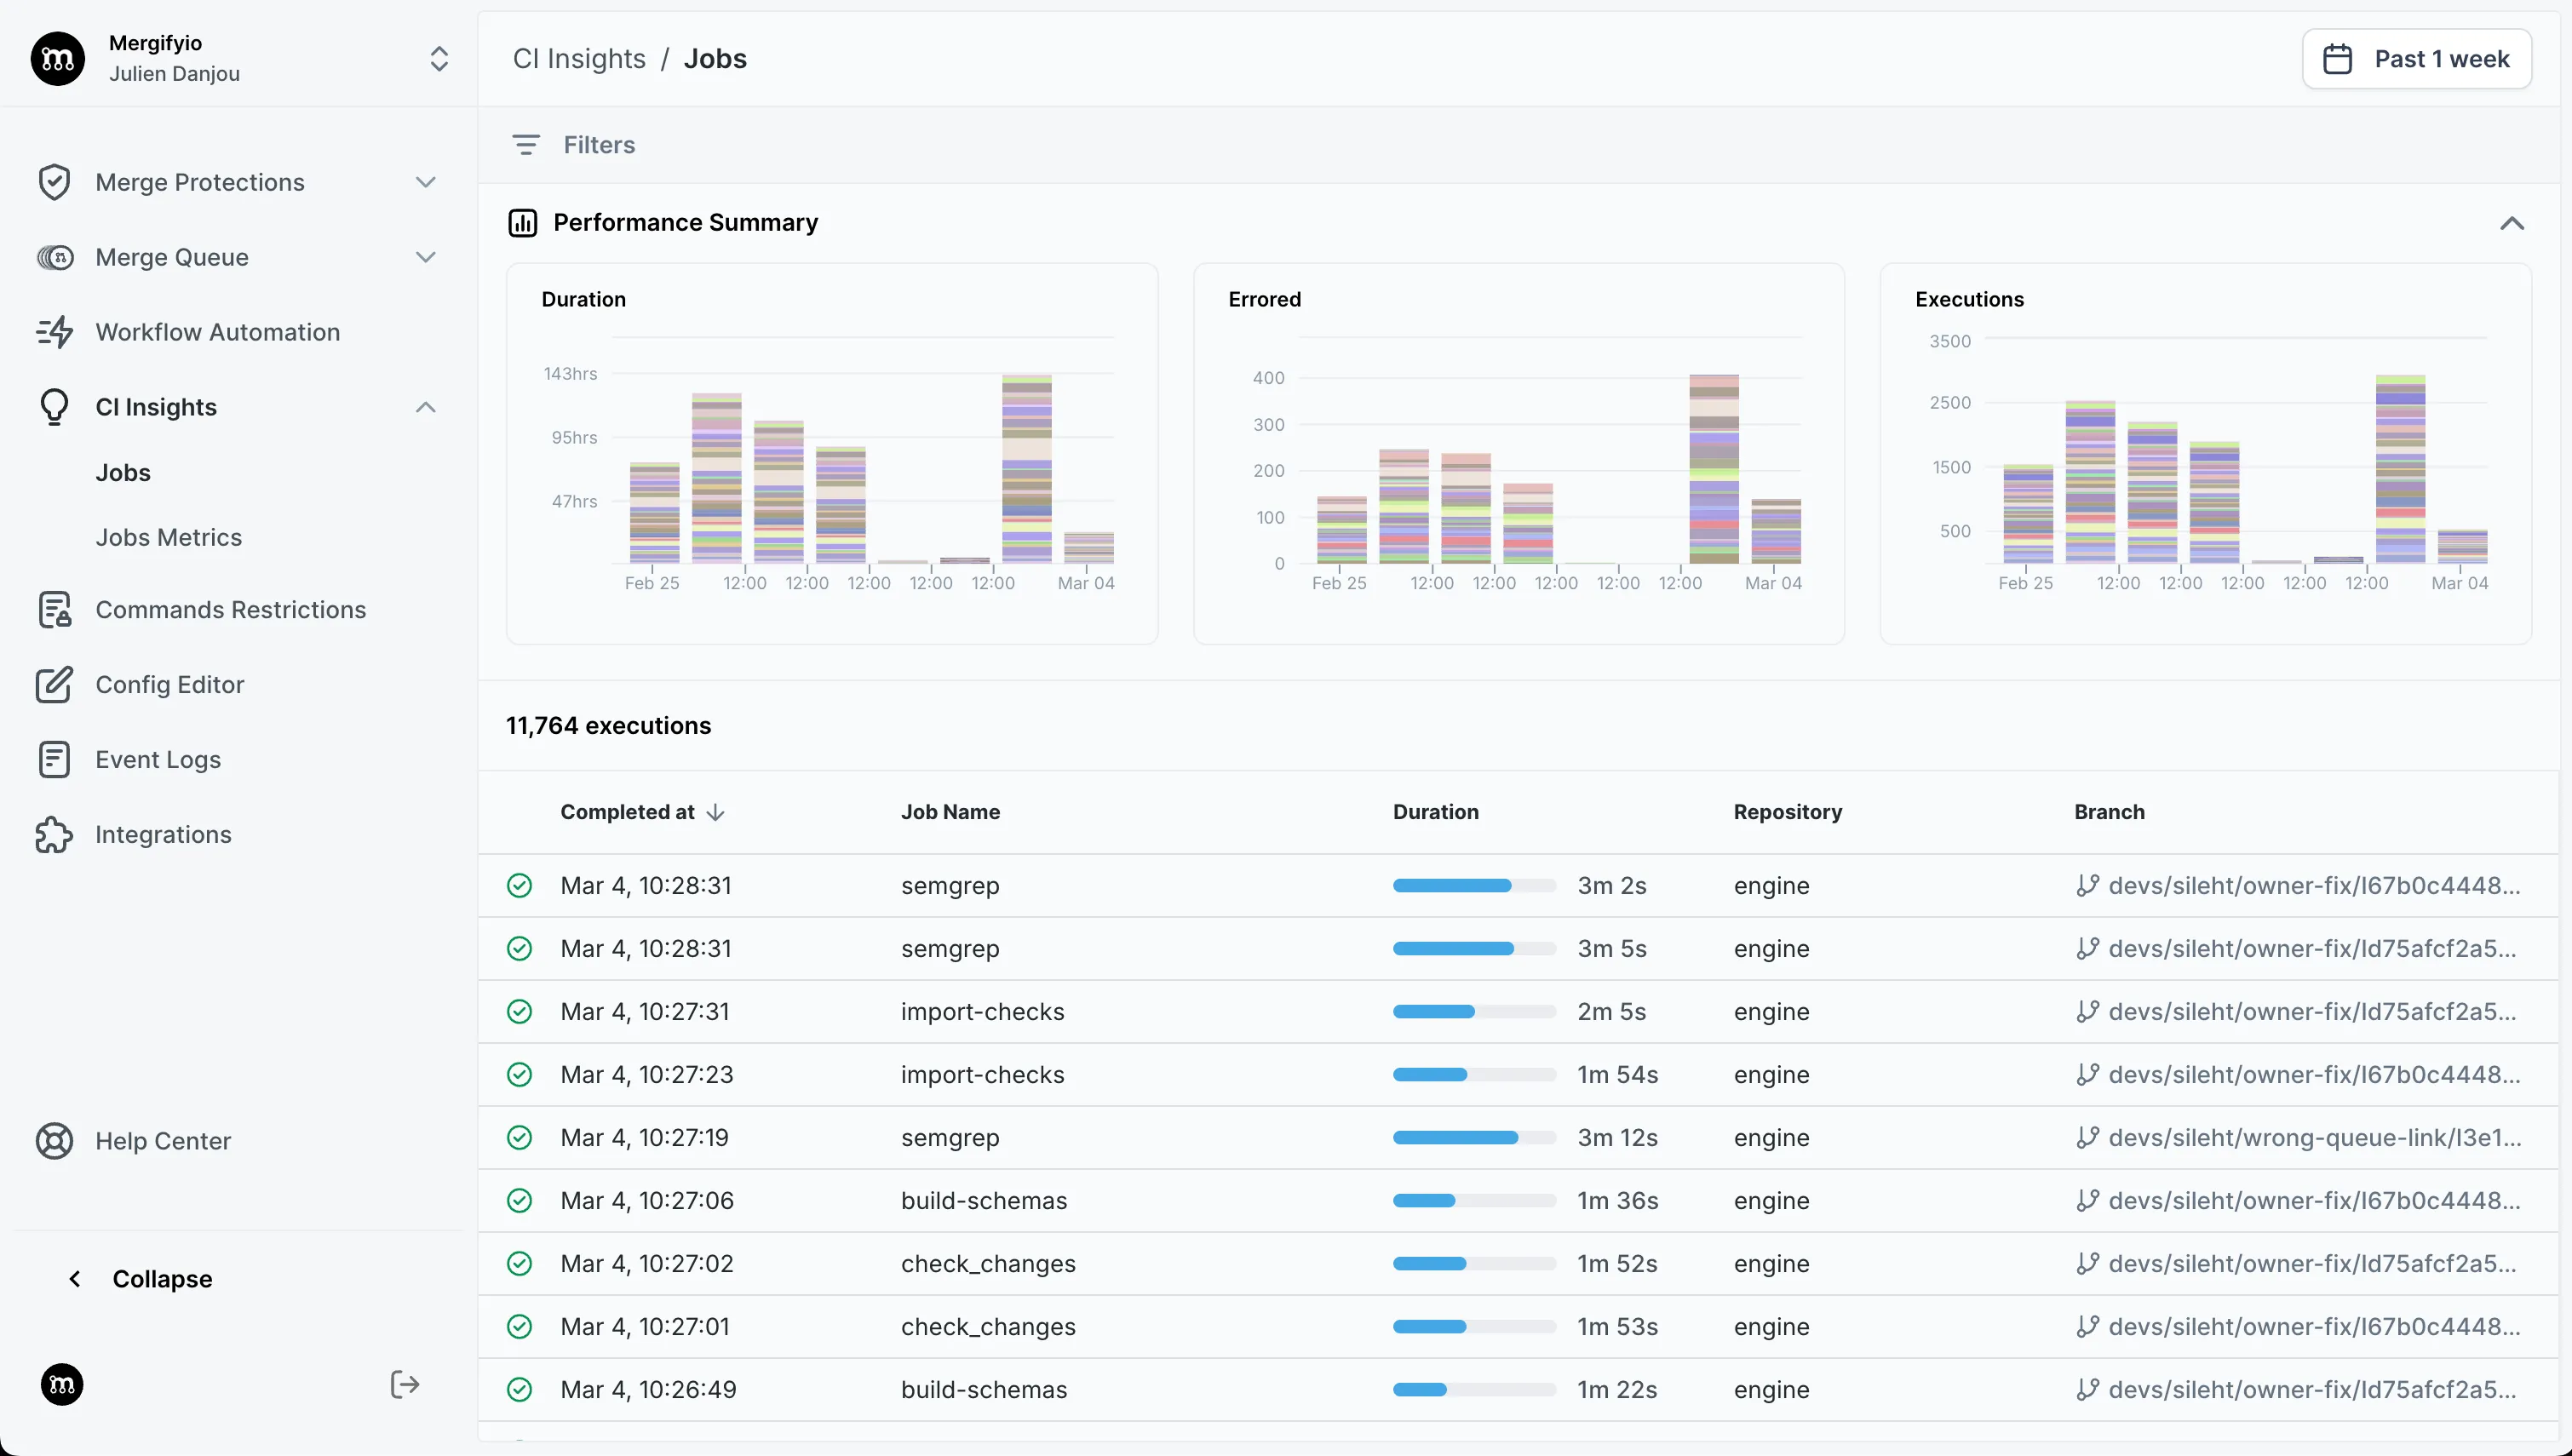Click the Completed at sort arrow icon

coord(715,812)
